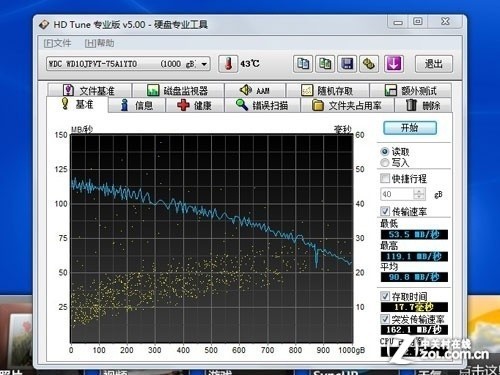Viewport: 500px width, 375px height.
Task: Open options via the yellow tools icon
Action: (369, 63)
